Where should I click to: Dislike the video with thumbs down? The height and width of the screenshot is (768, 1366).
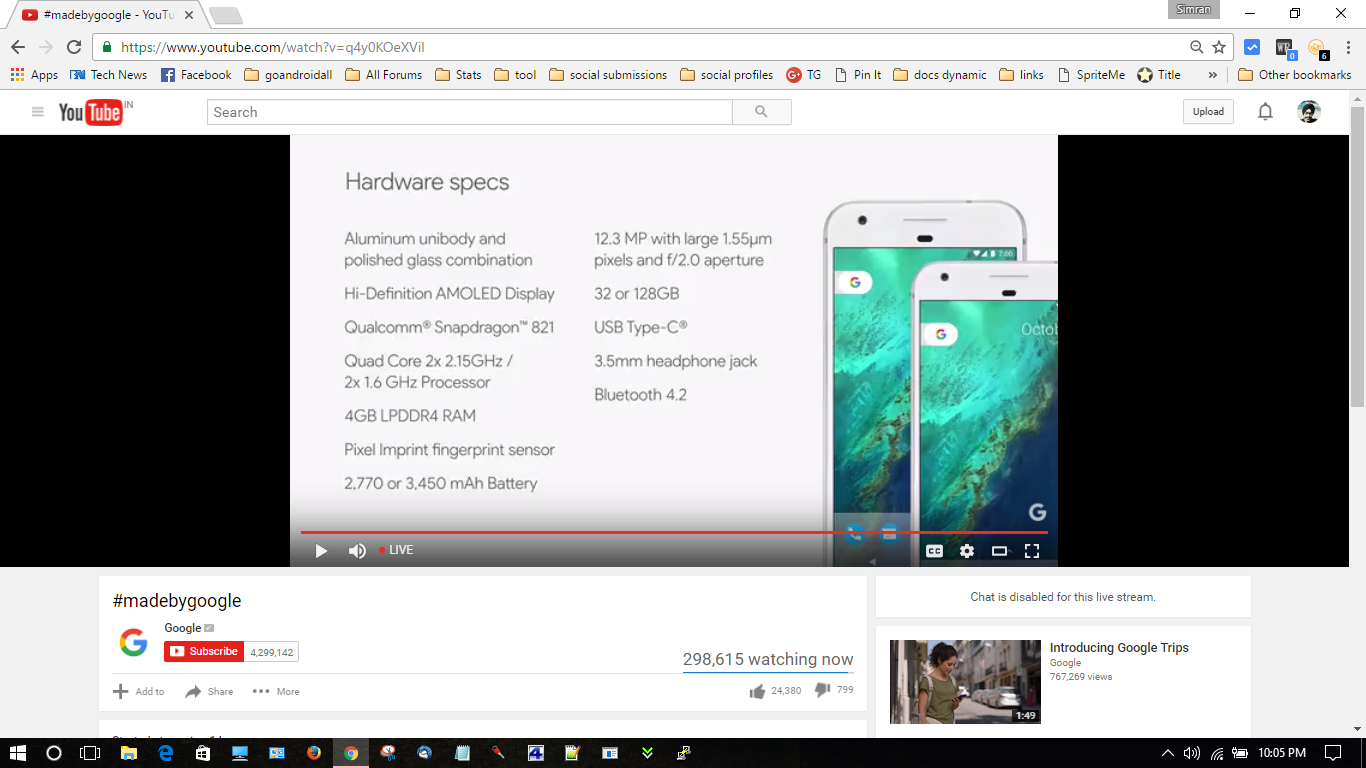[x=822, y=691]
